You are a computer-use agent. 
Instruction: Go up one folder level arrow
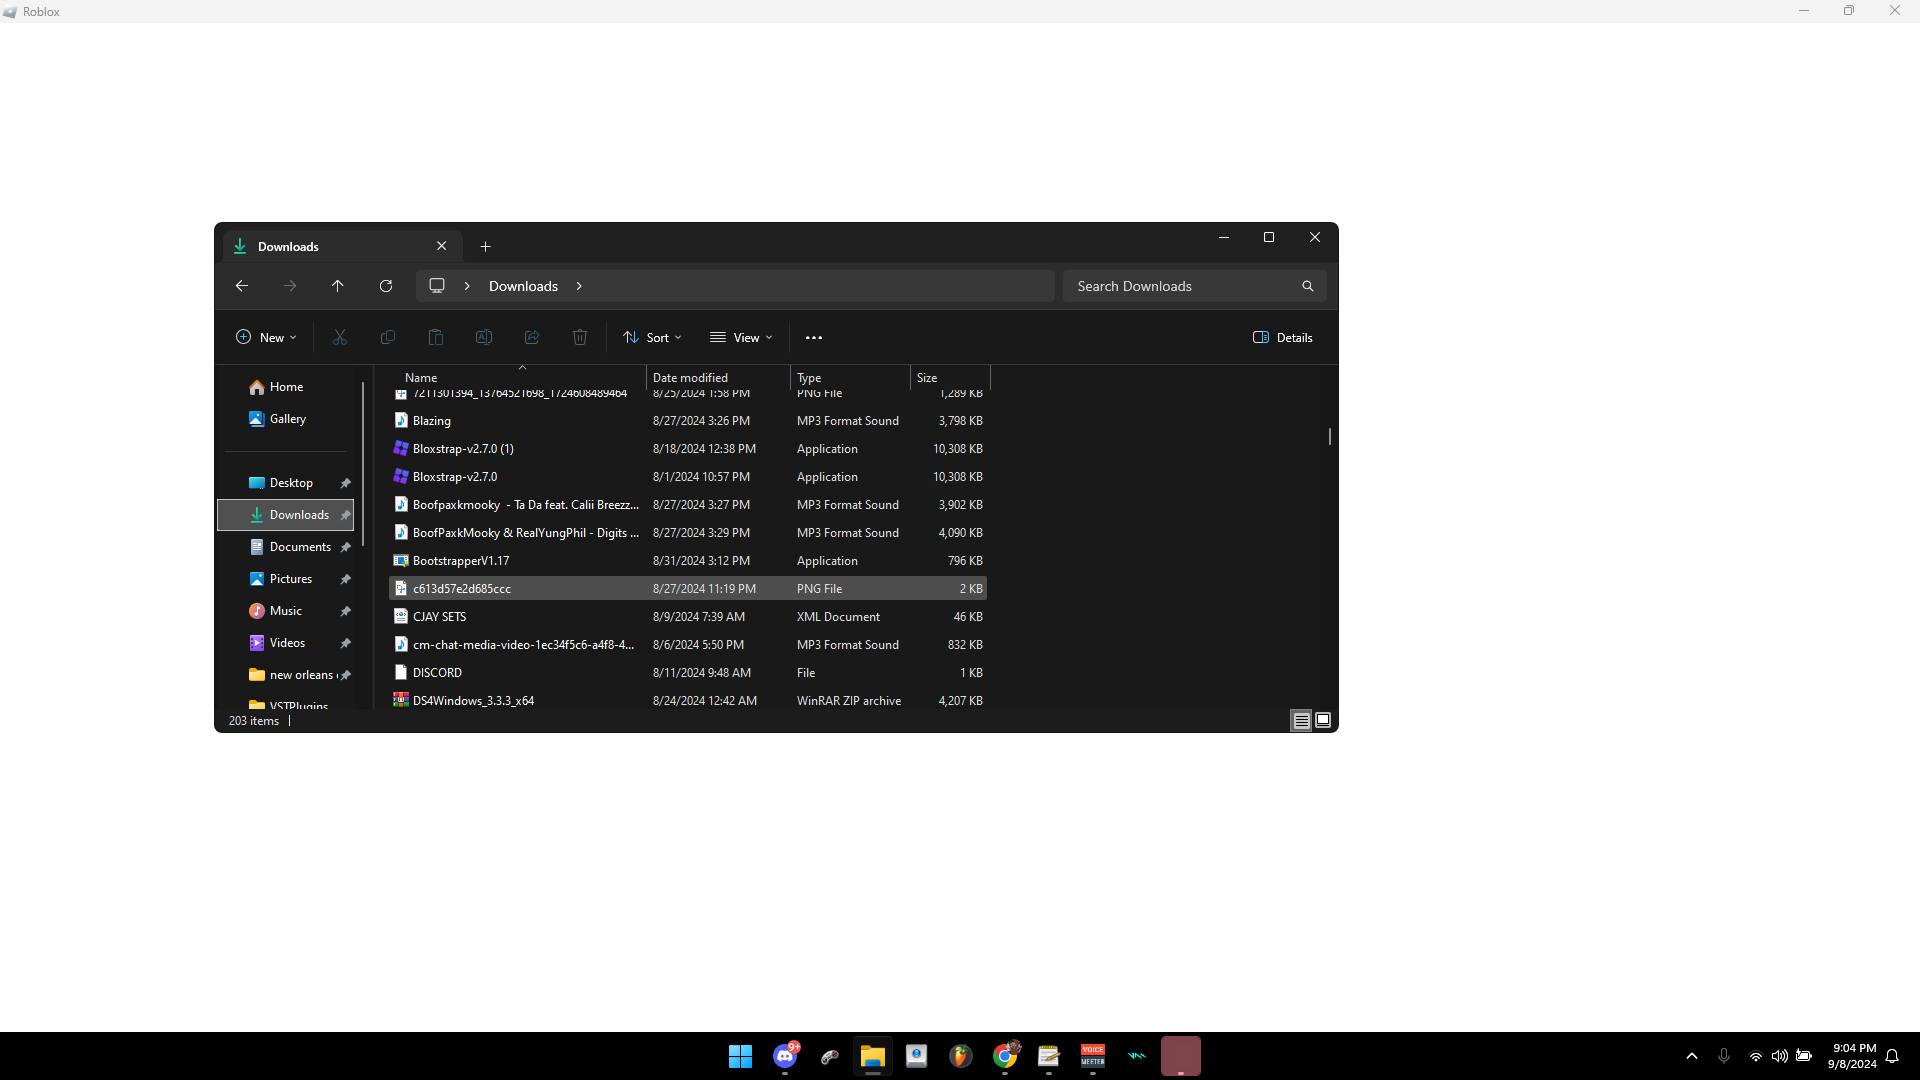click(x=338, y=286)
